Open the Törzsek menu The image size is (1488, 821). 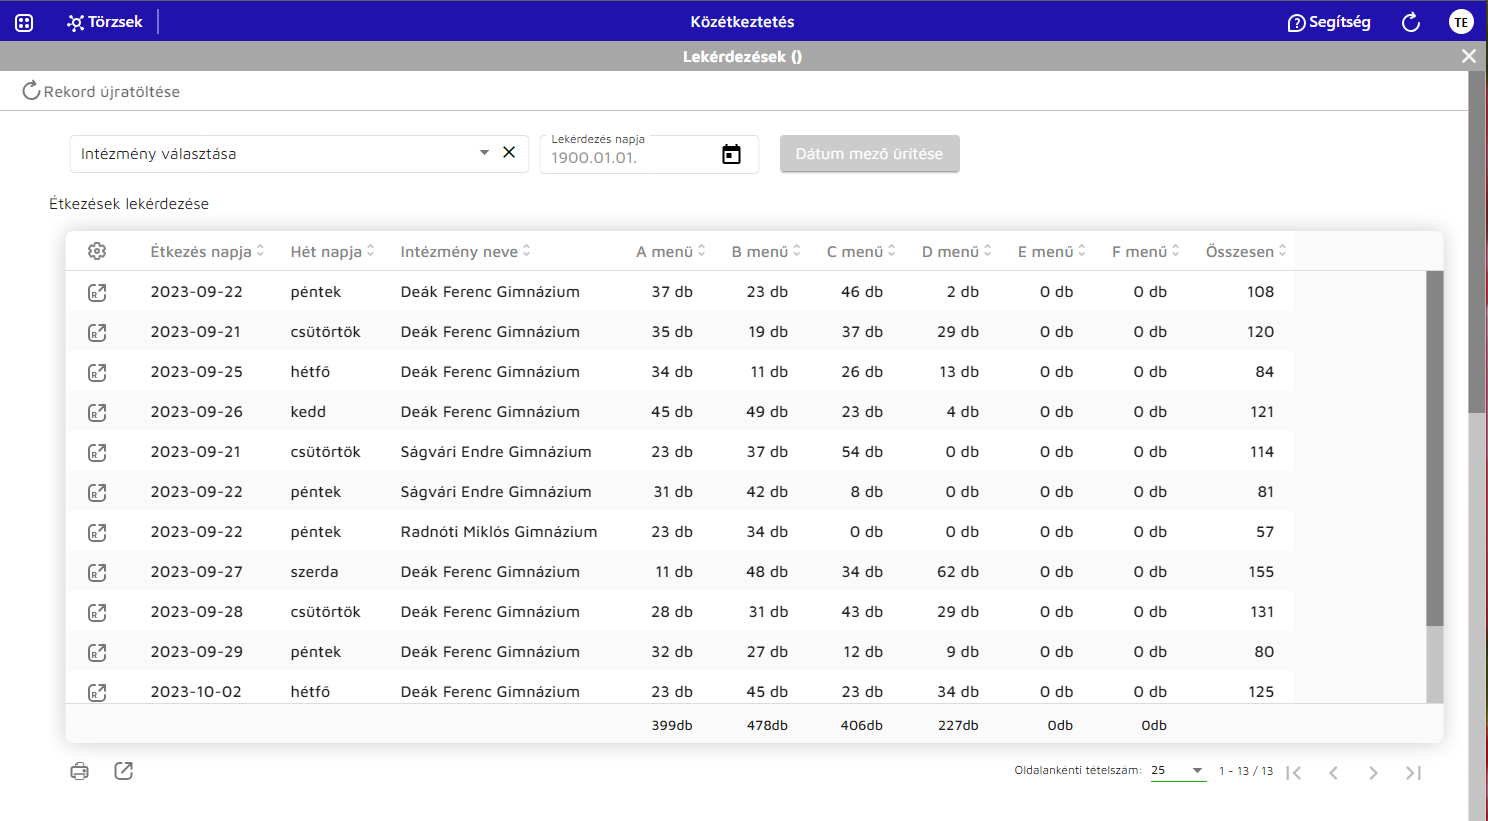(x=105, y=22)
